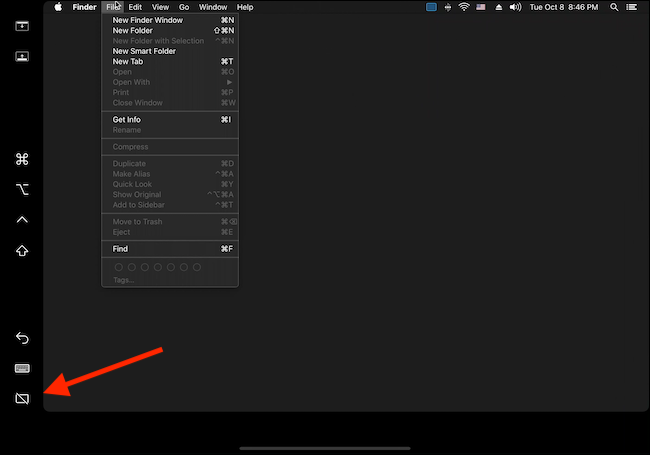Tap the Option key in Sidecar sidebar

tap(22, 189)
